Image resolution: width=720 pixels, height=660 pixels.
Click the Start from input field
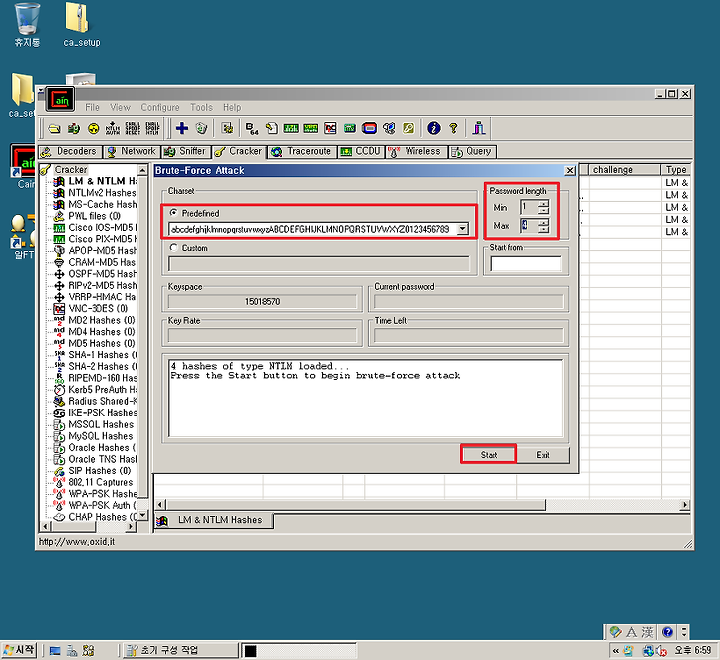(x=526, y=264)
